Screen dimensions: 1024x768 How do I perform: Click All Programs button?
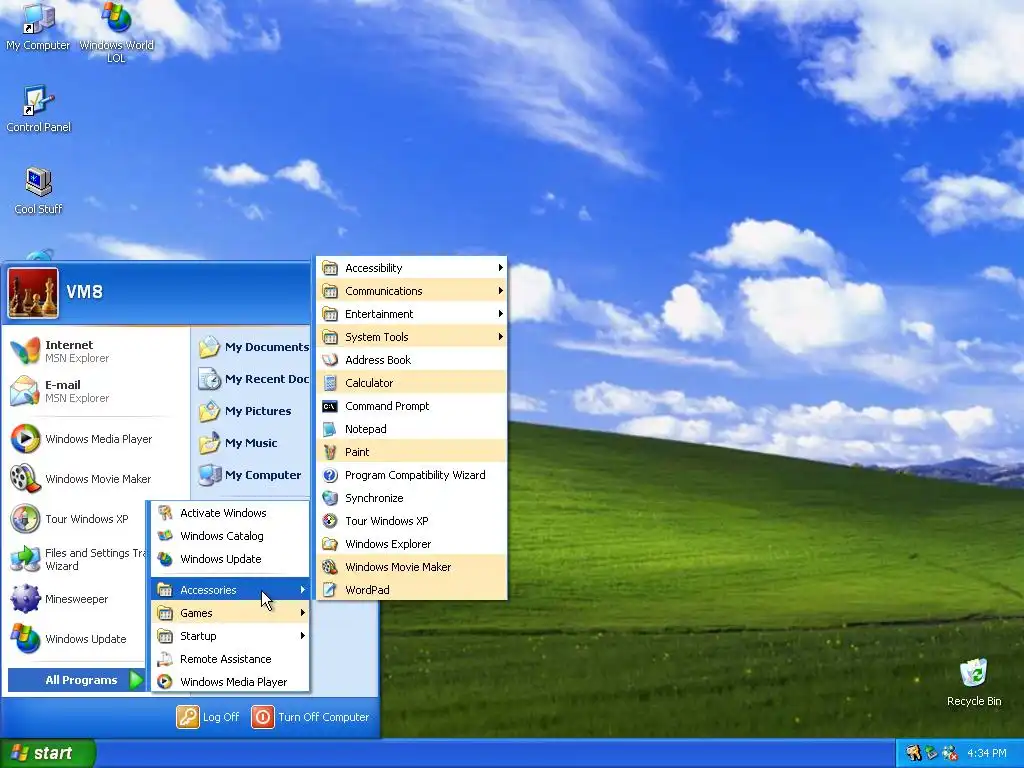(x=76, y=680)
